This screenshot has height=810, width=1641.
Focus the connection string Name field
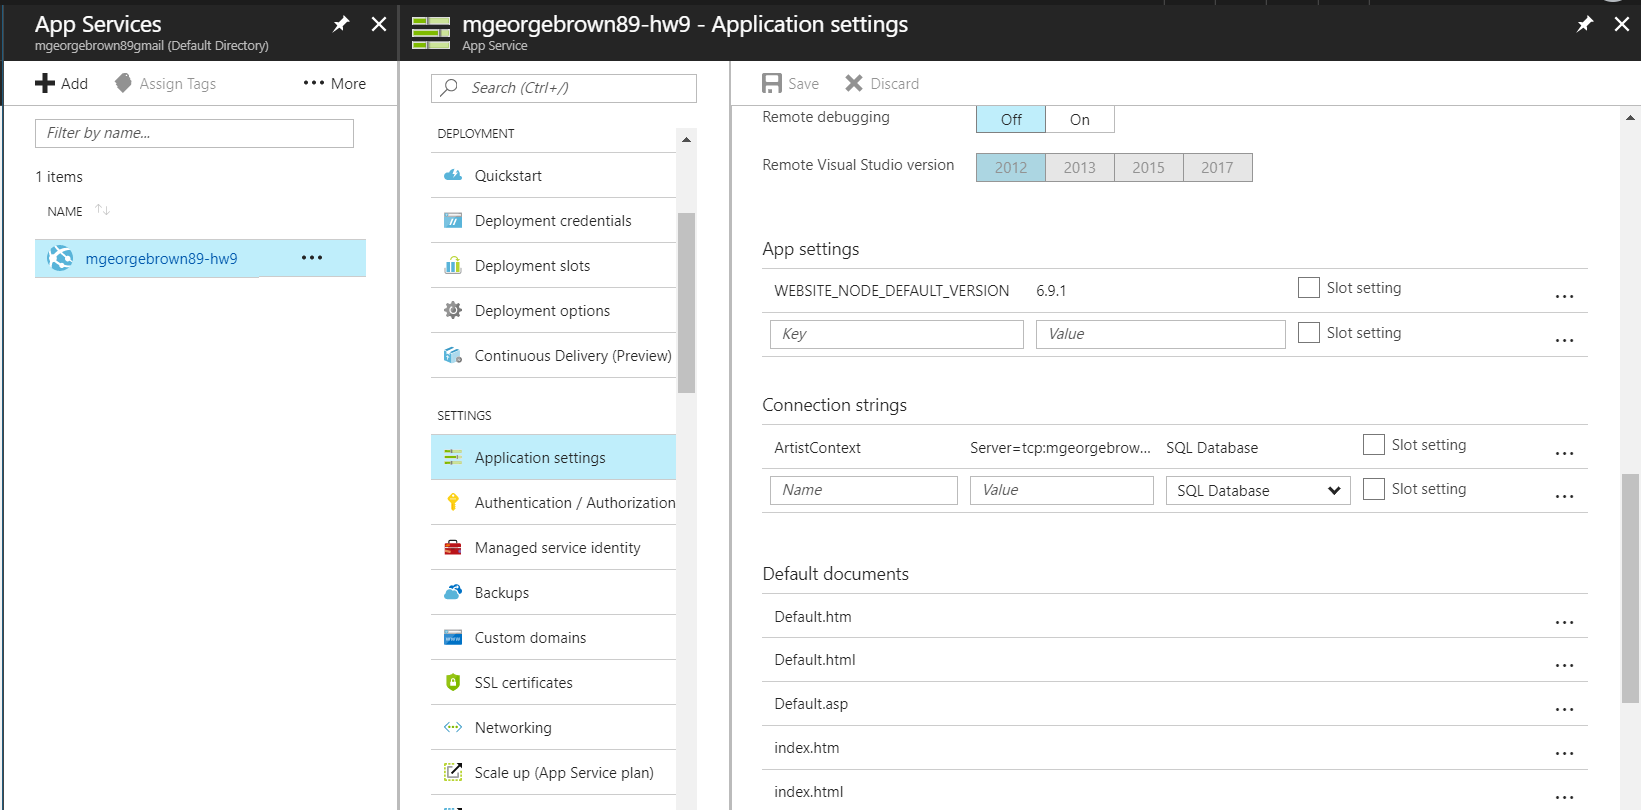point(864,490)
